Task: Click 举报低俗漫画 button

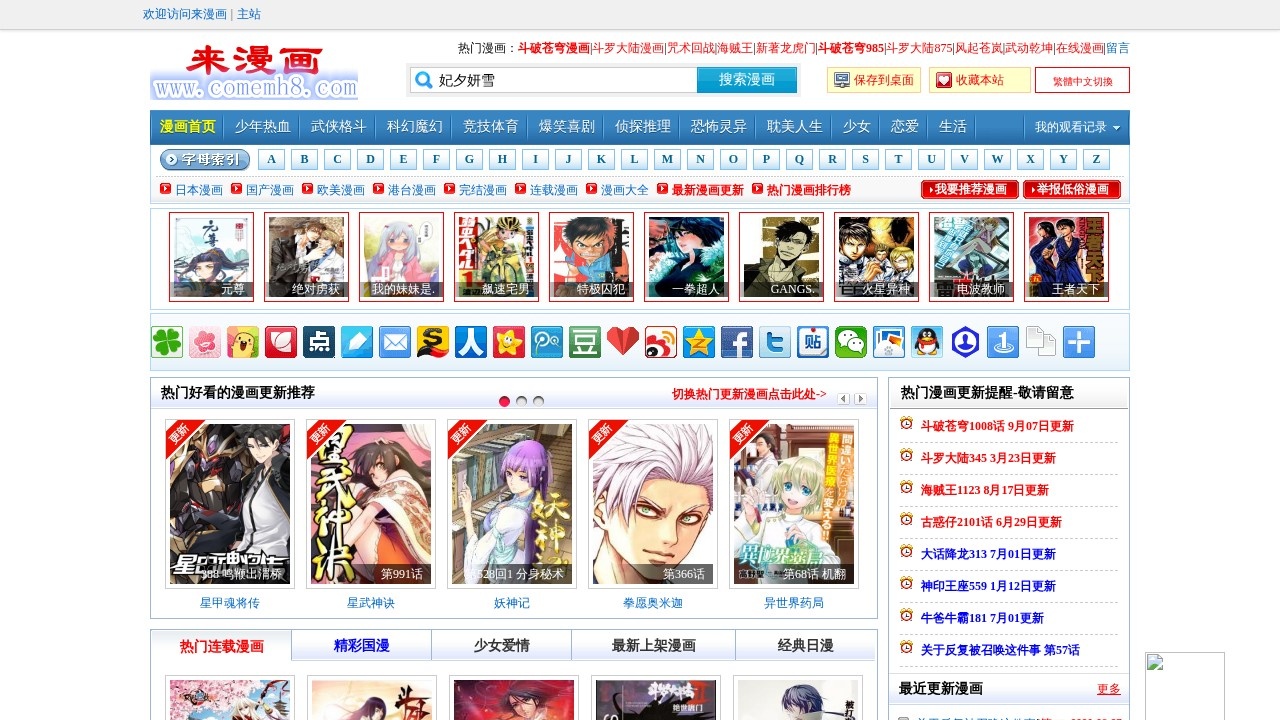Action: click(x=1072, y=189)
